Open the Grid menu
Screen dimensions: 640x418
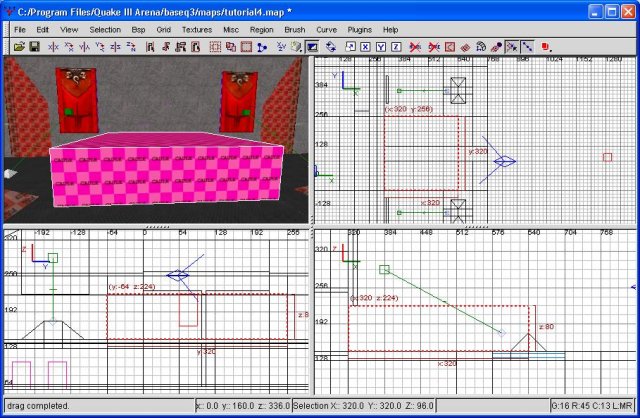tap(163, 30)
